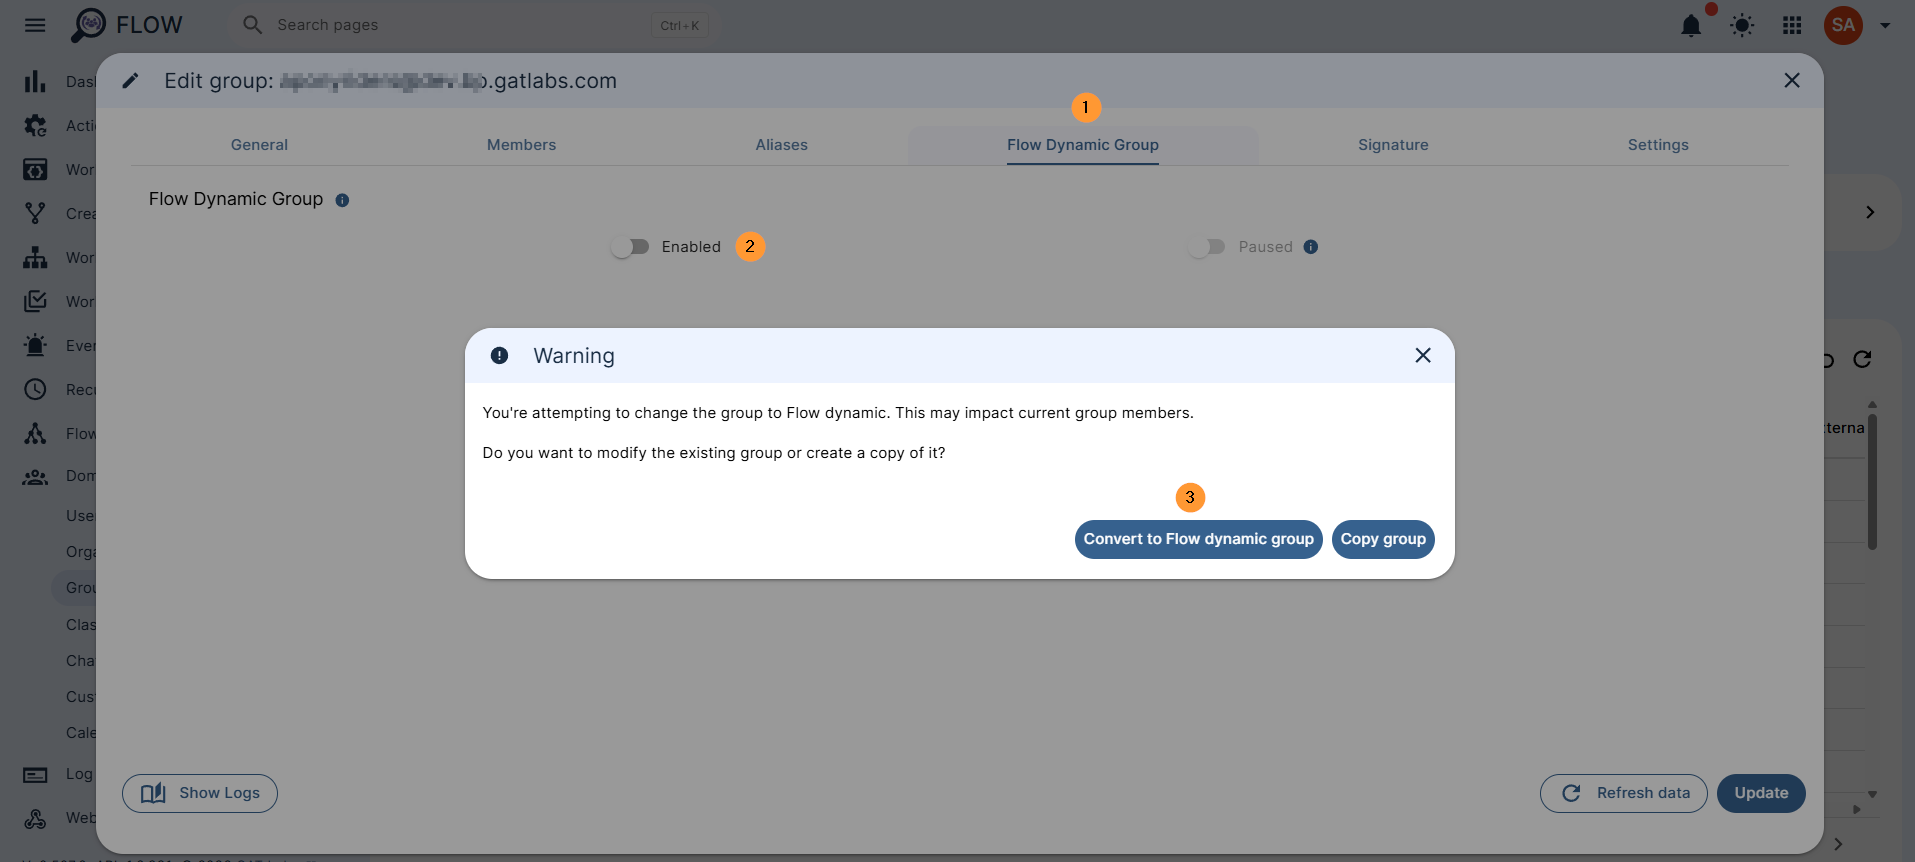
Task: Click the Refresh data button
Action: tap(1624, 793)
